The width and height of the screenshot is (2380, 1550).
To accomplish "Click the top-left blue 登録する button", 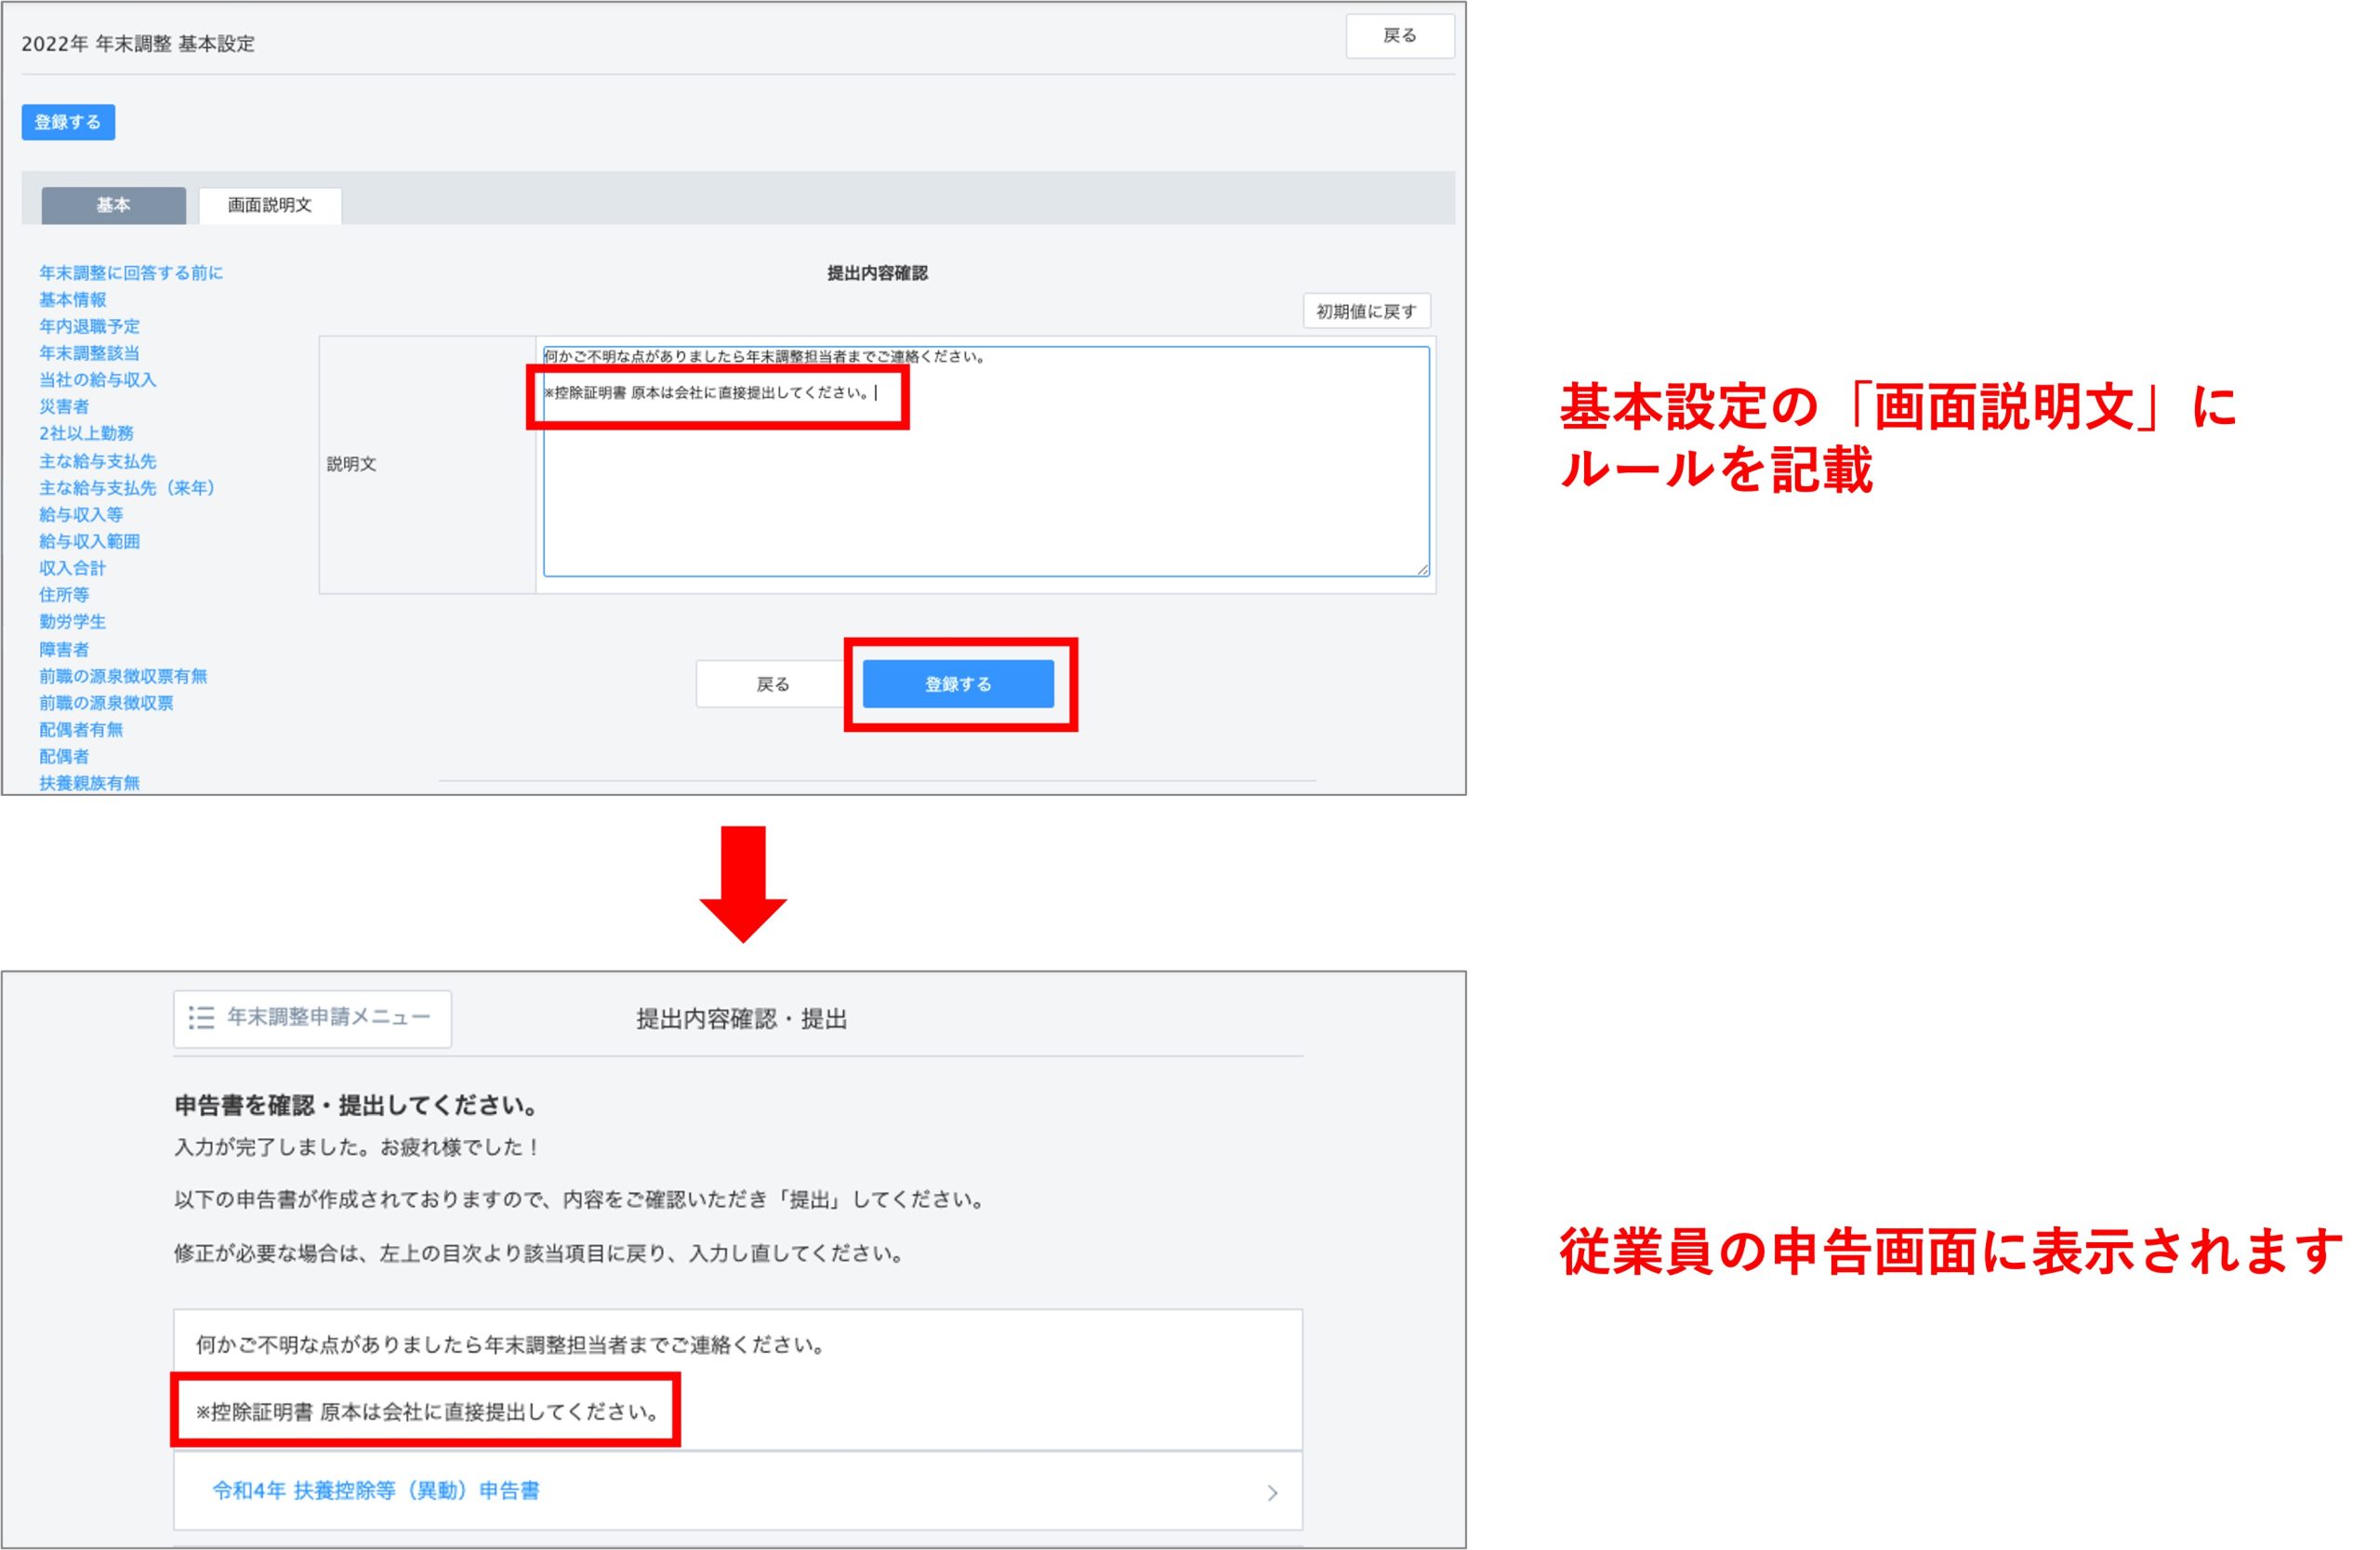I will [x=68, y=122].
